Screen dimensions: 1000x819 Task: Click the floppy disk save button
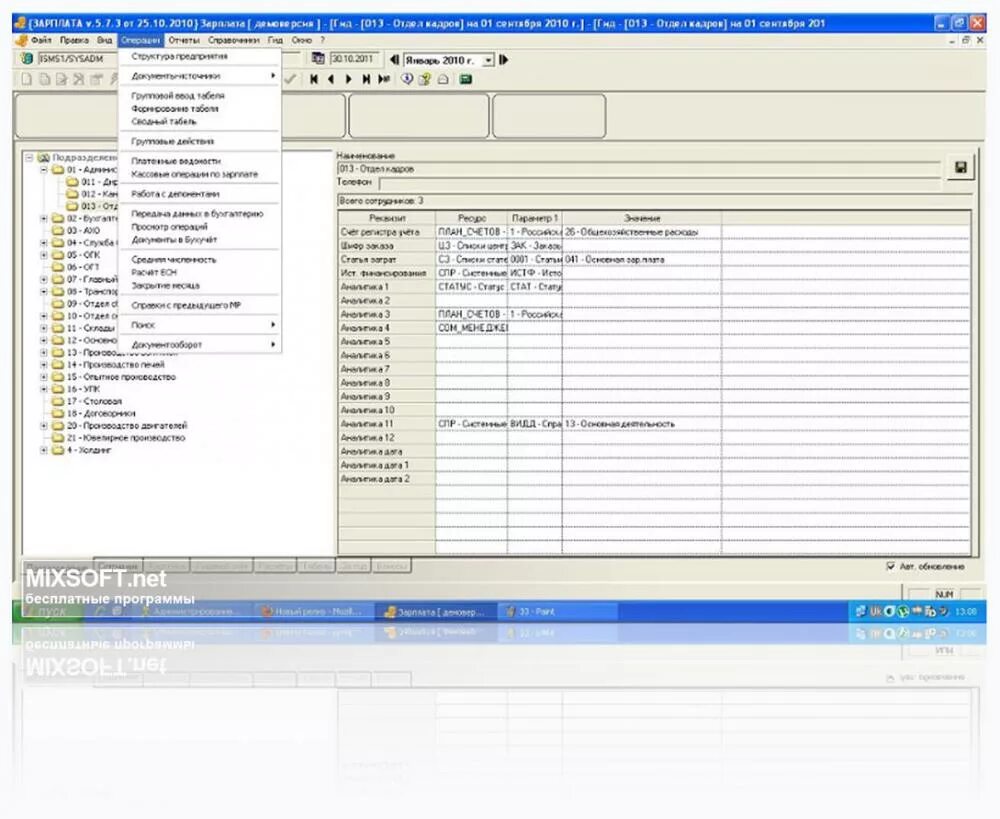(x=960, y=168)
